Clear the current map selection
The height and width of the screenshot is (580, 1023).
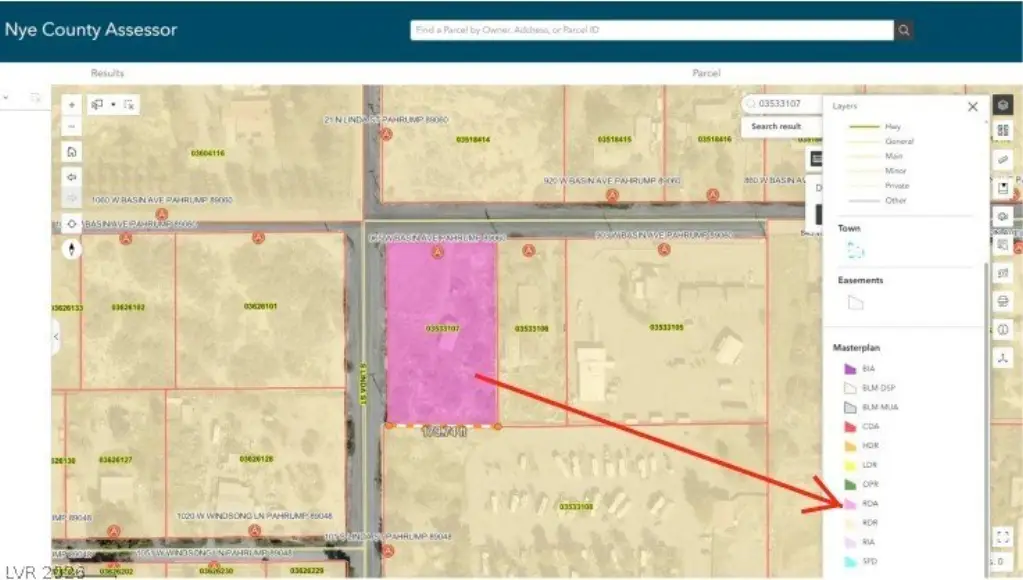tap(129, 104)
